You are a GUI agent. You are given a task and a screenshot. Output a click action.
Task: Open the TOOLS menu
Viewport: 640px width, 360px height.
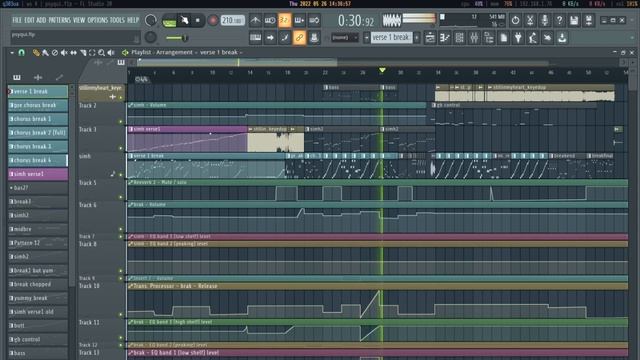coord(118,20)
